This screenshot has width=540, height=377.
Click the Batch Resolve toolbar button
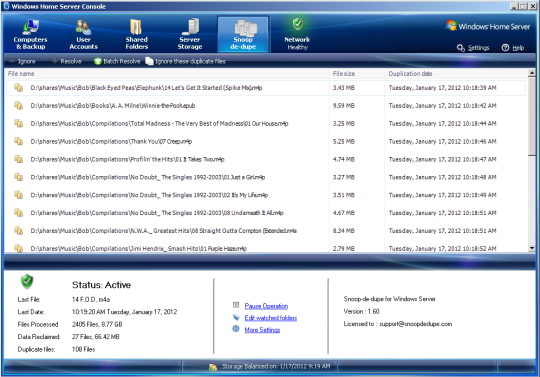(x=117, y=61)
